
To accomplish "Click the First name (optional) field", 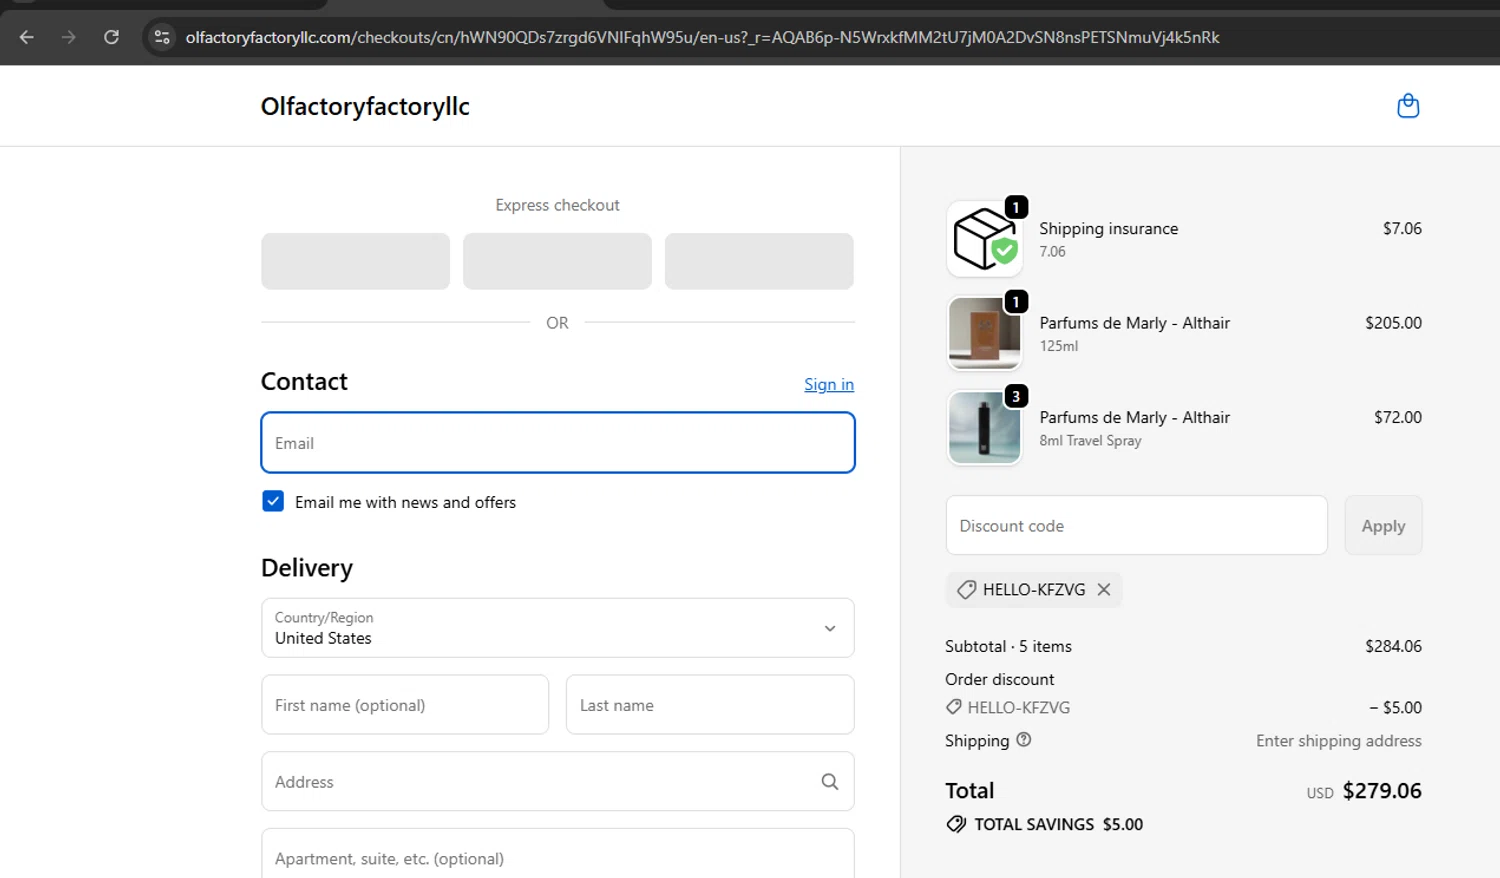I will (x=405, y=705).
